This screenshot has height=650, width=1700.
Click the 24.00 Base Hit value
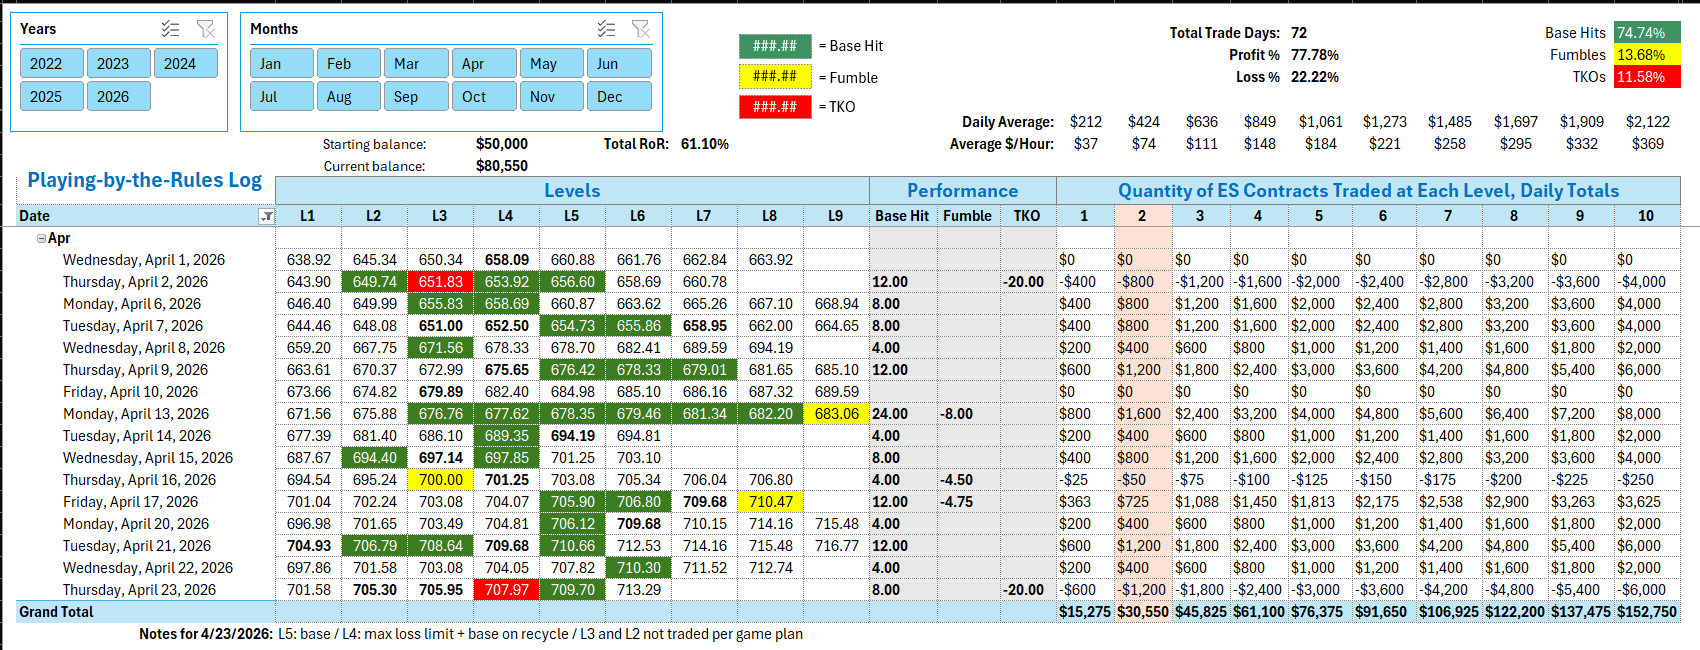pos(890,414)
